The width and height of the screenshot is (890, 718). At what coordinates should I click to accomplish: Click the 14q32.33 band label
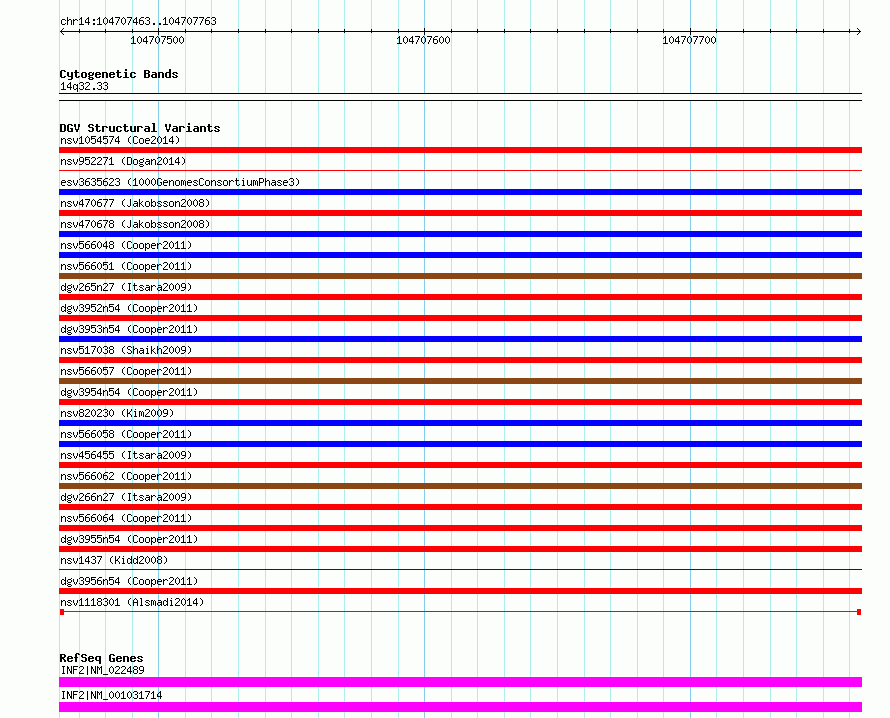(x=84, y=86)
